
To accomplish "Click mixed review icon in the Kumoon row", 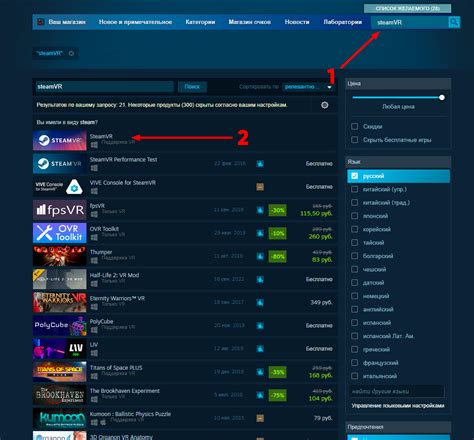I will tap(260, 418).
